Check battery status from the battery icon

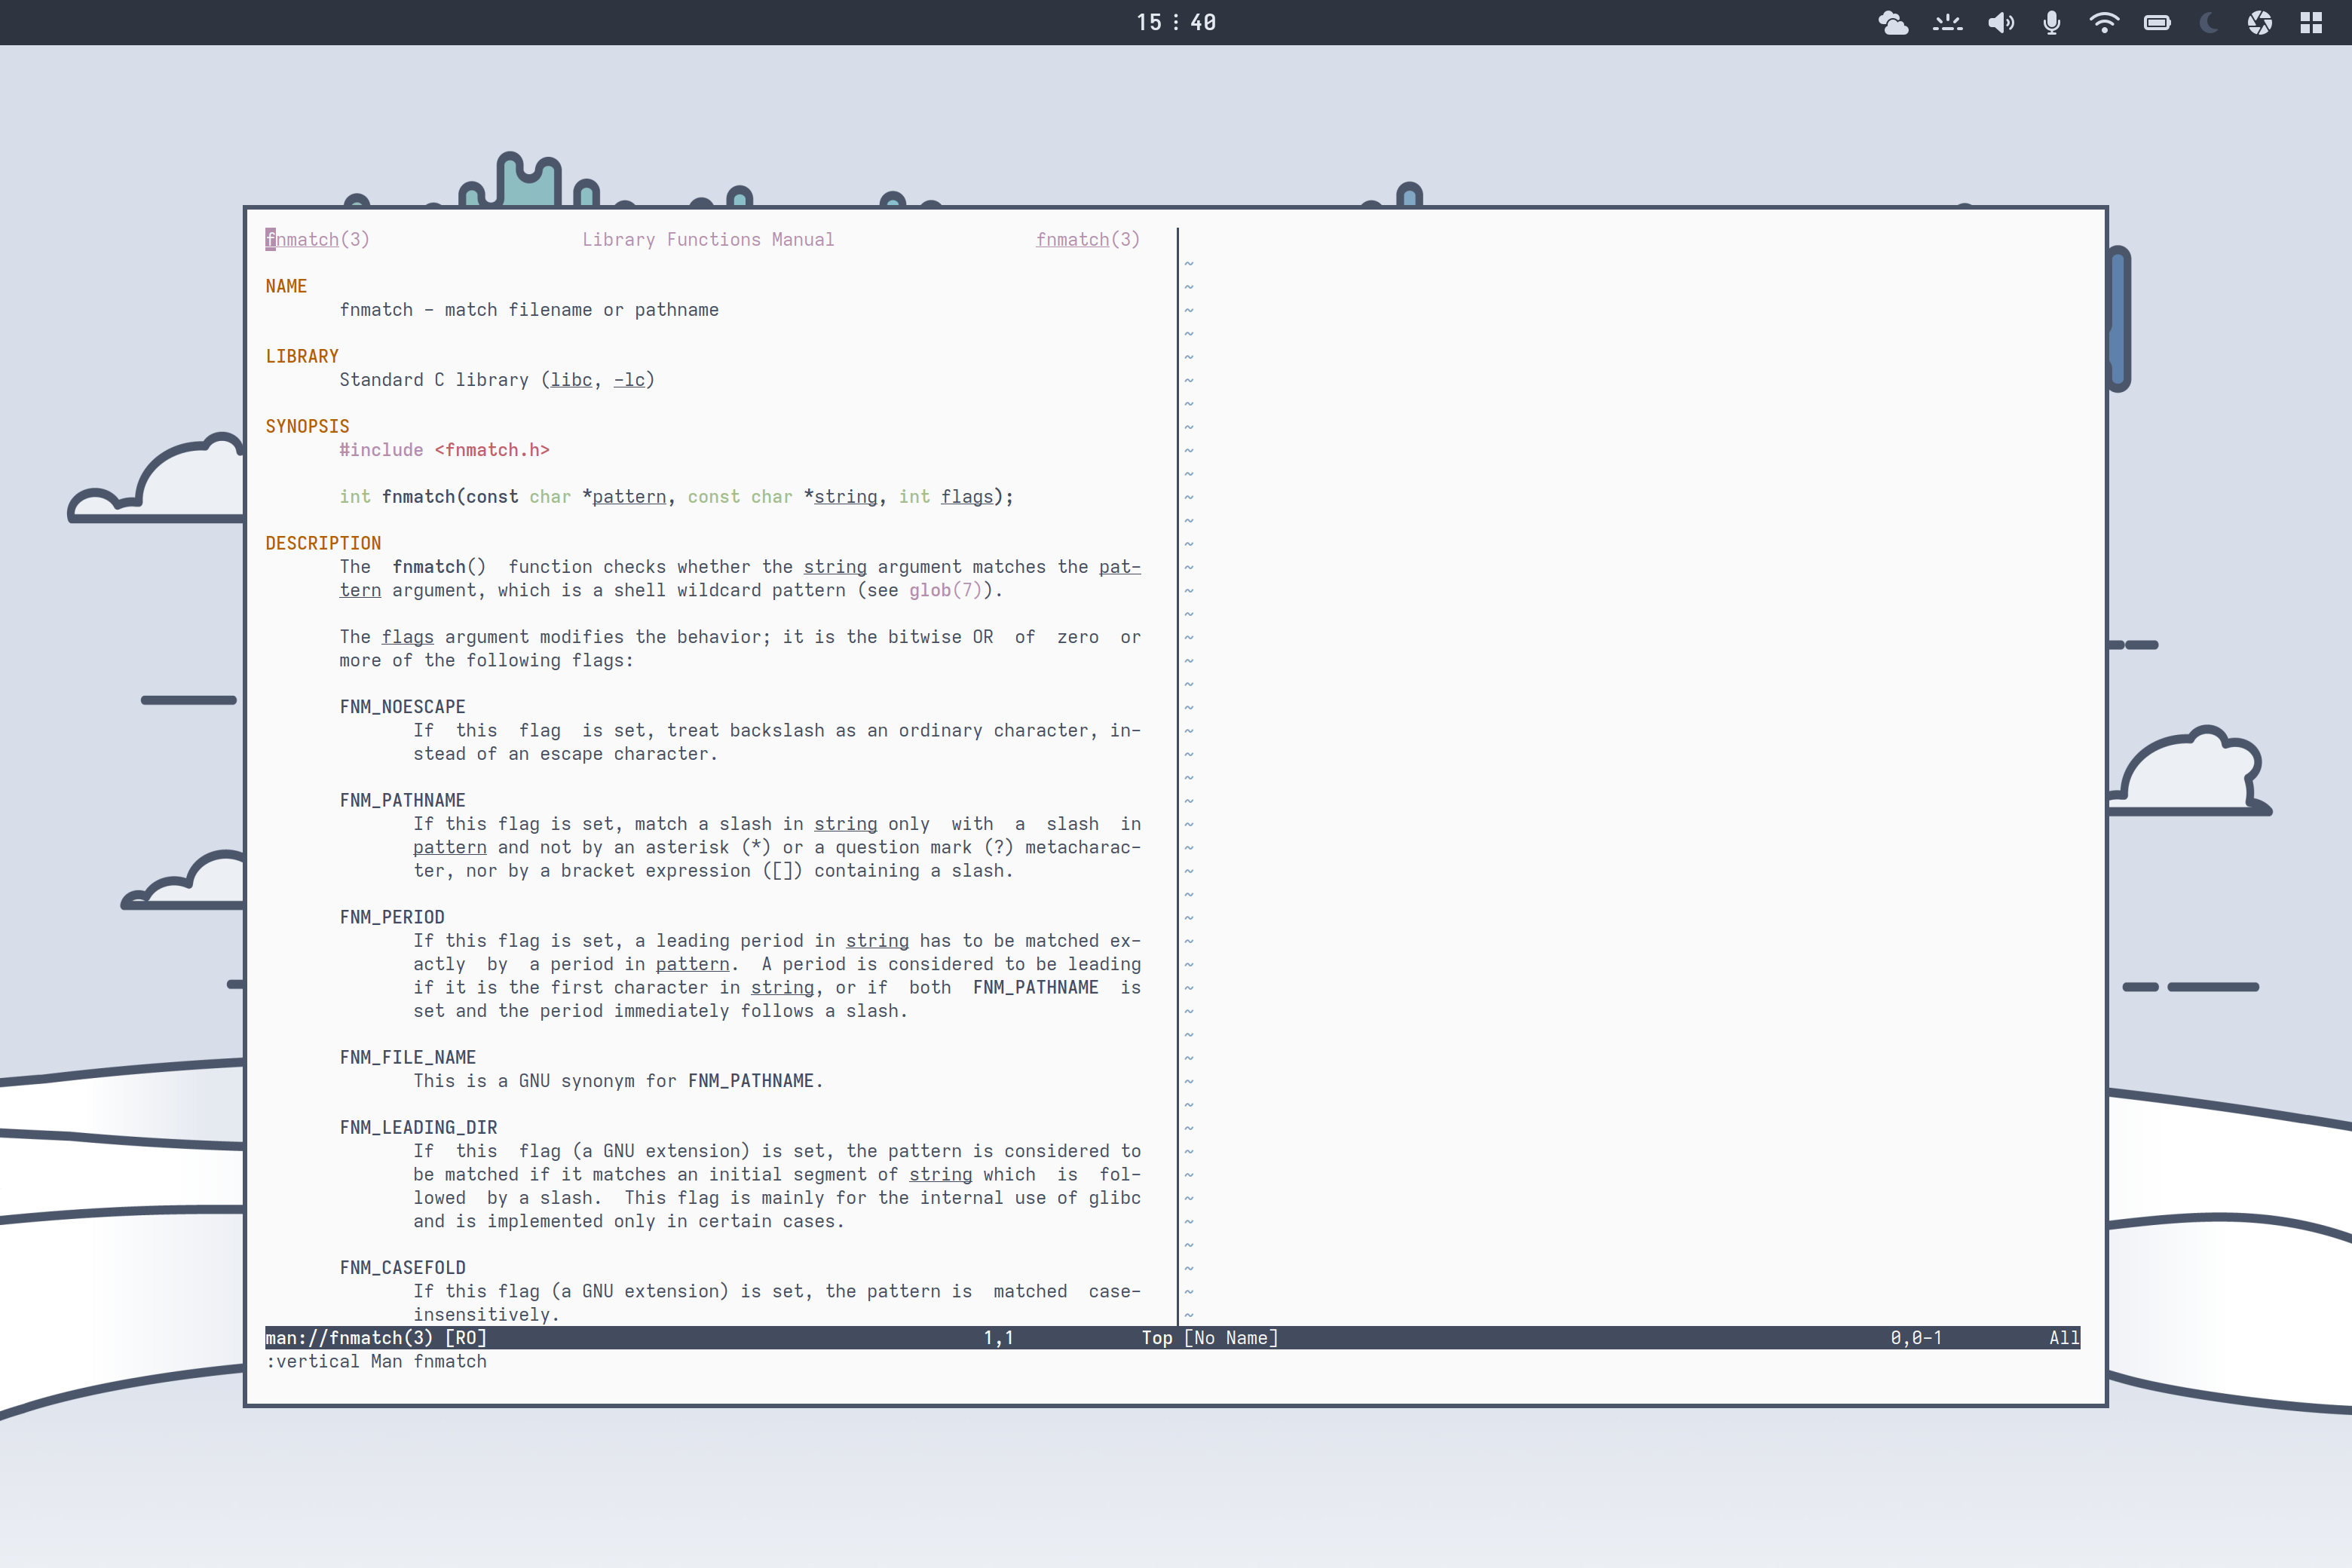(2156, 22)
